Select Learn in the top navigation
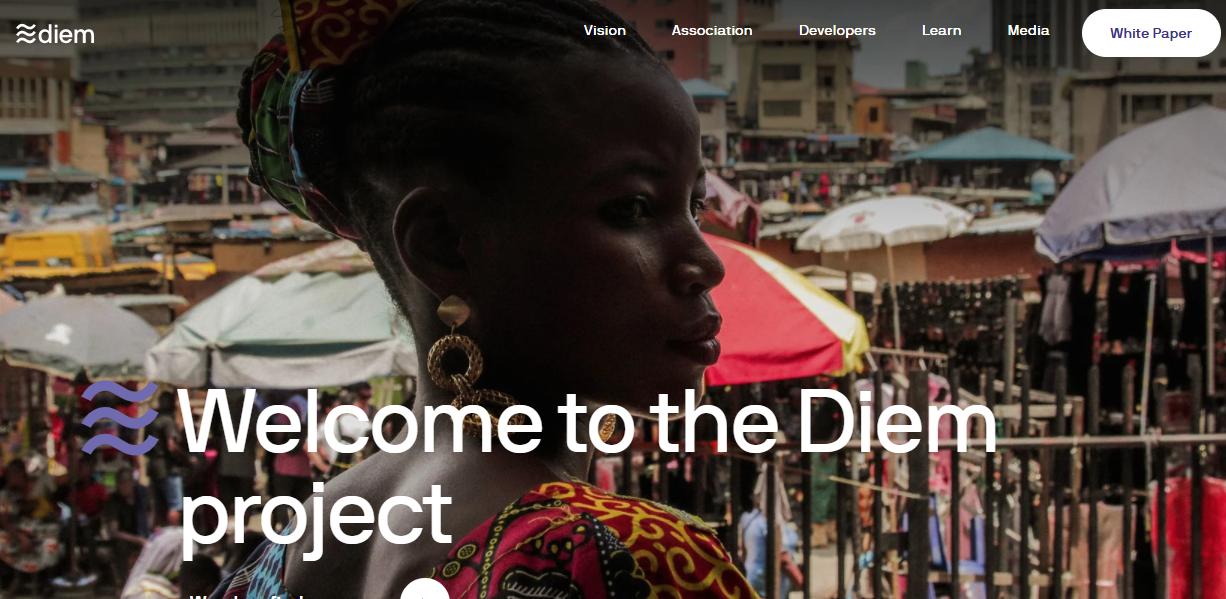Viewport: 1226px width, 599px height. click(941, 31)
